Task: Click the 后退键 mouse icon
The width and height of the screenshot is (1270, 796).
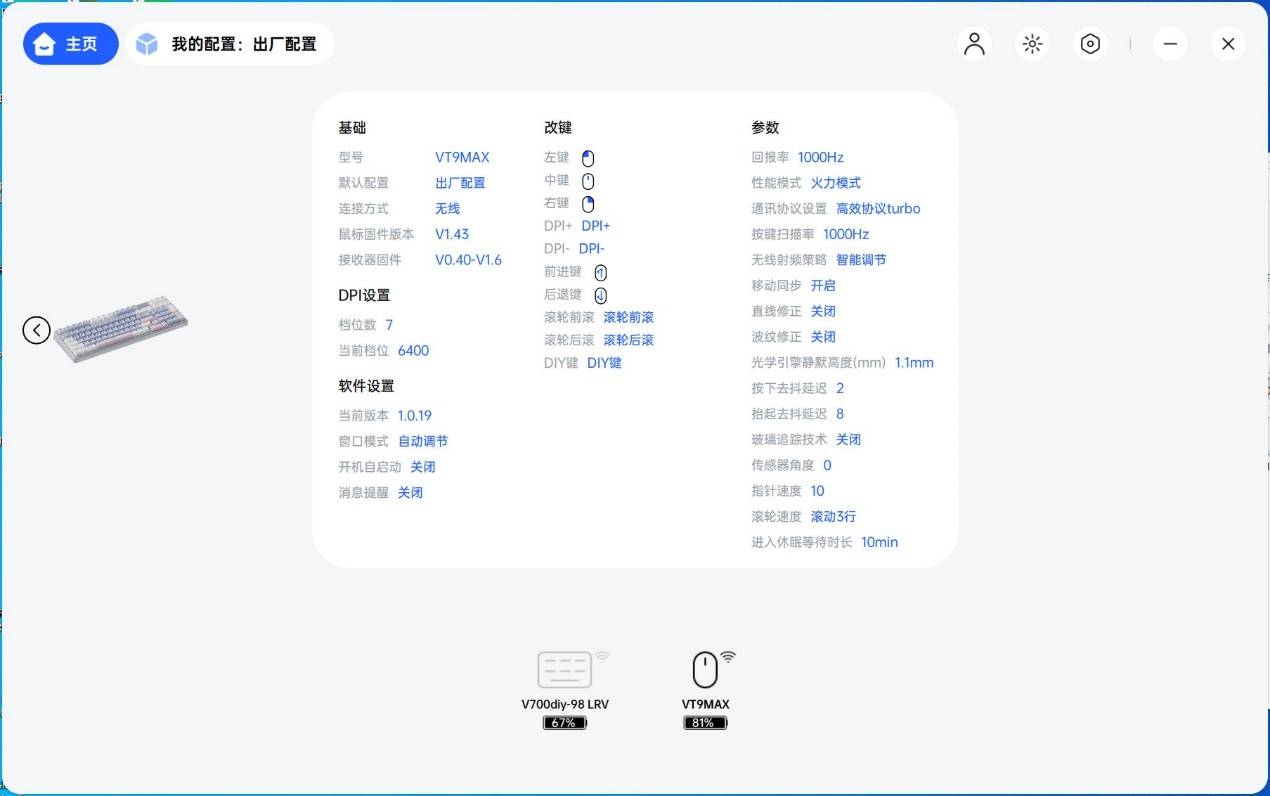Action: pos(600,295)
